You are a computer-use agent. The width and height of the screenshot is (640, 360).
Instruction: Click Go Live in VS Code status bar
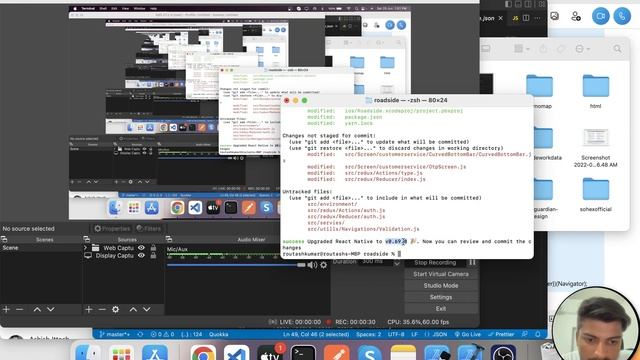[x=468, y=334]
